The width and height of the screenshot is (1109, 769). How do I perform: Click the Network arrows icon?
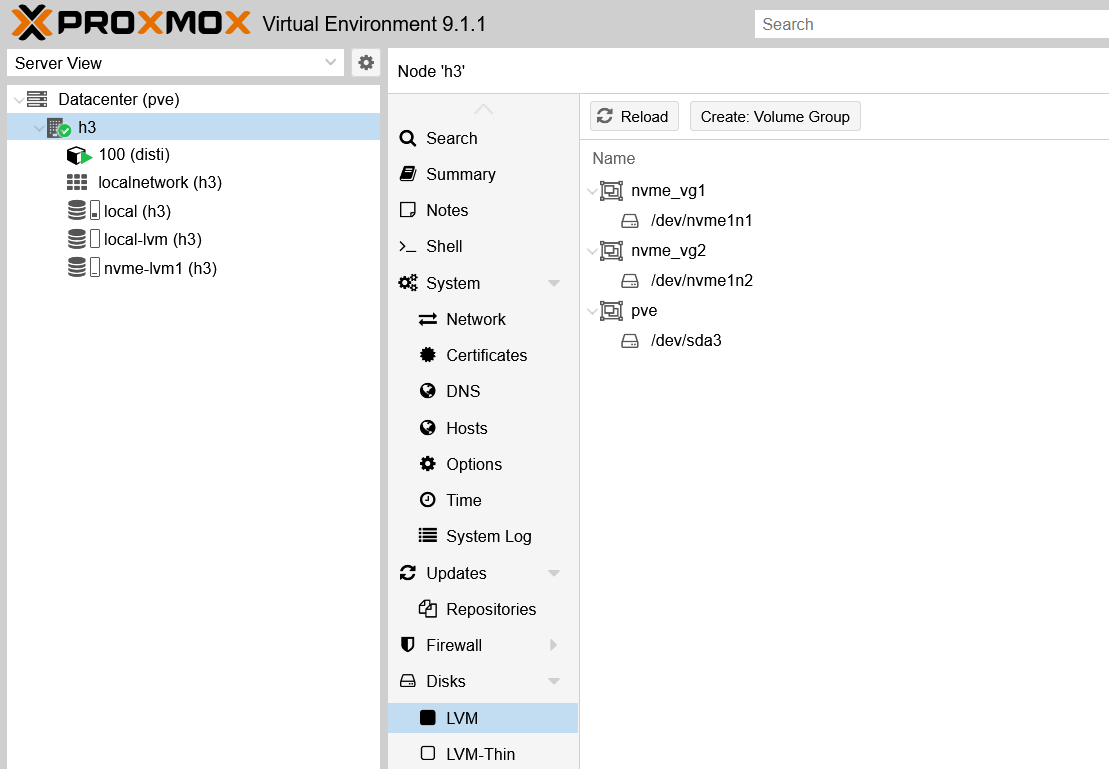tap(428, 320)
